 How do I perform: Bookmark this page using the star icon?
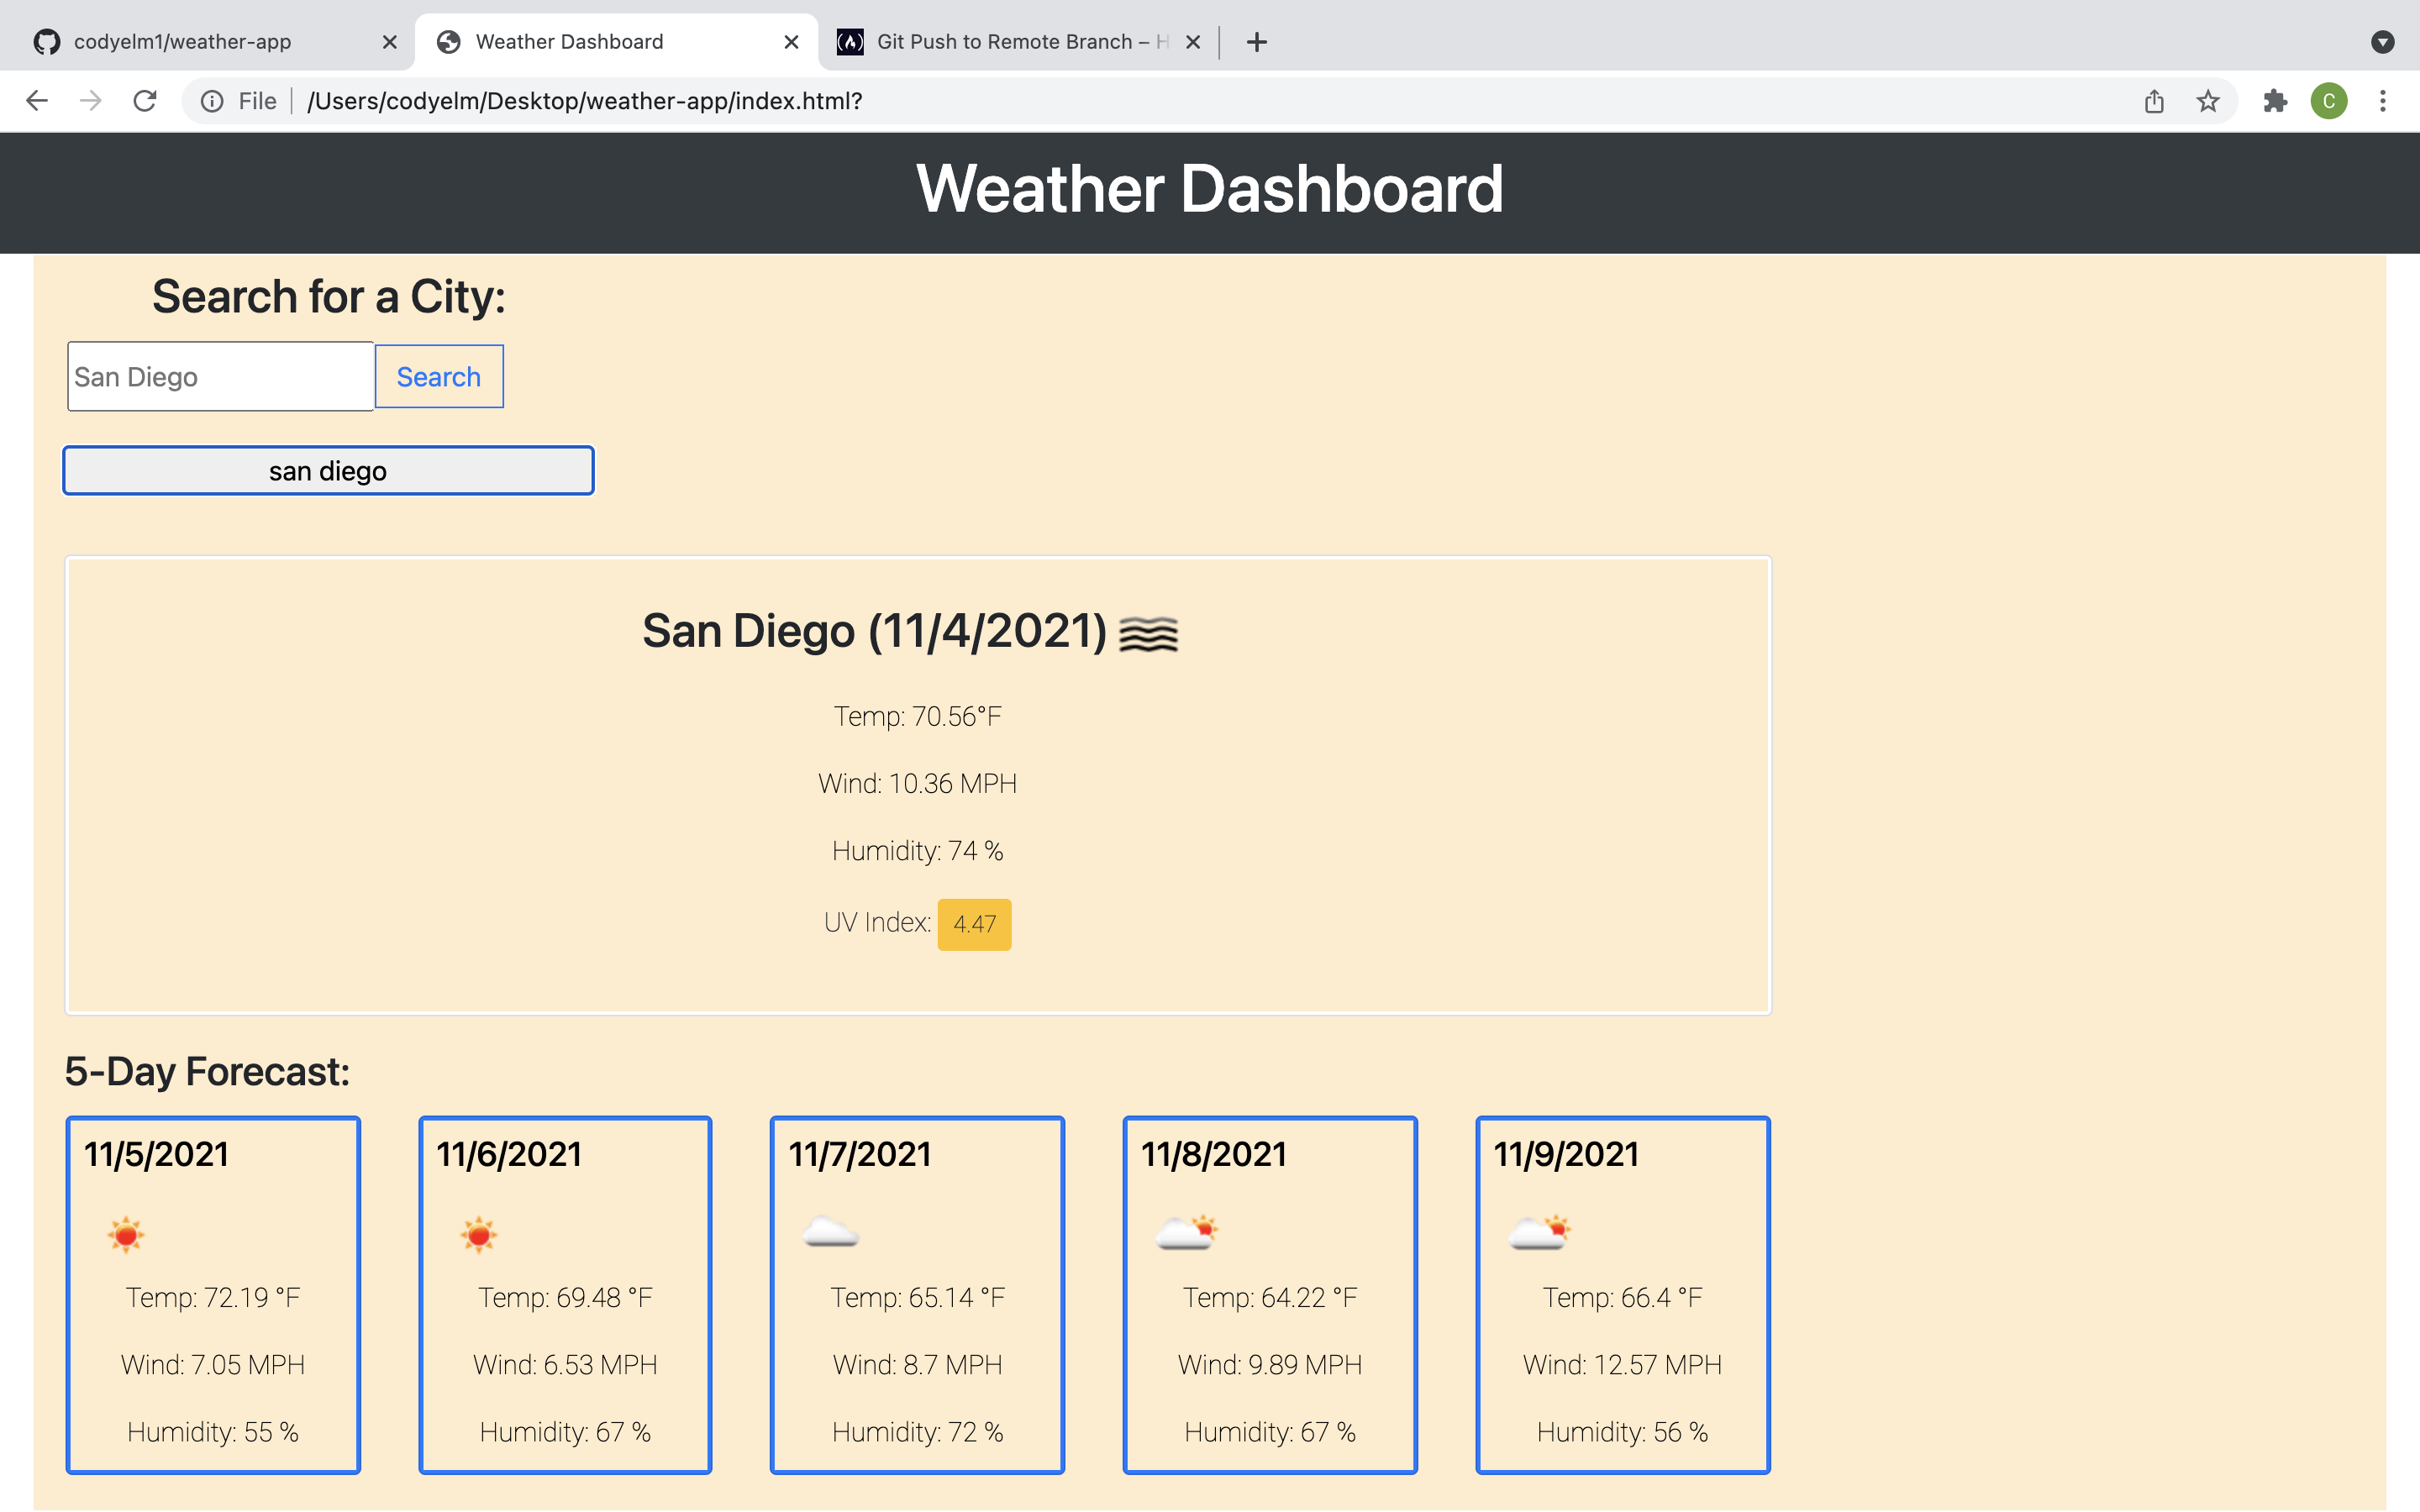coord(2208,101)
